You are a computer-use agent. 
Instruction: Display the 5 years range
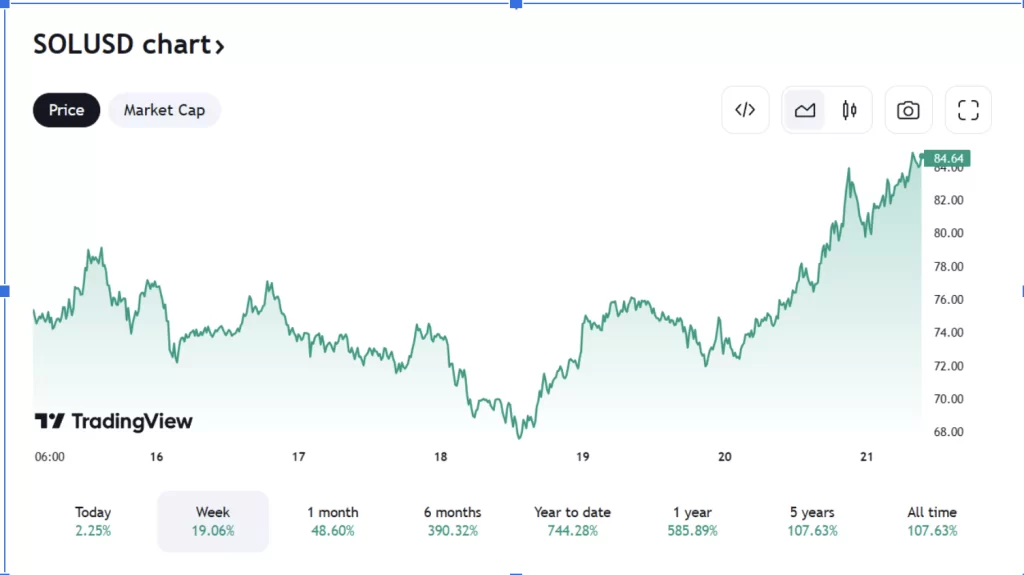[x=812, y=521]
